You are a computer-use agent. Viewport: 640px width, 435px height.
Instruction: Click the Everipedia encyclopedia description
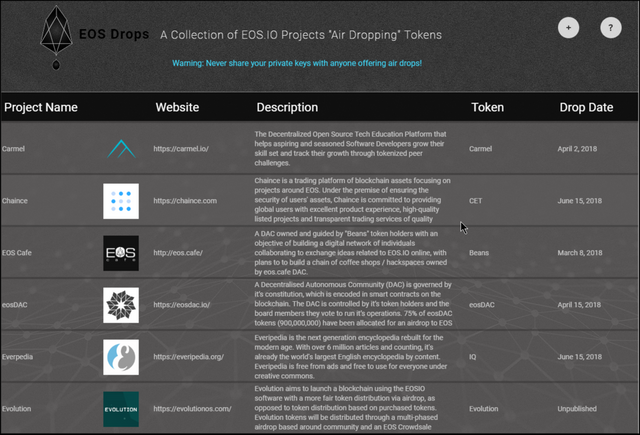point(351,357)
